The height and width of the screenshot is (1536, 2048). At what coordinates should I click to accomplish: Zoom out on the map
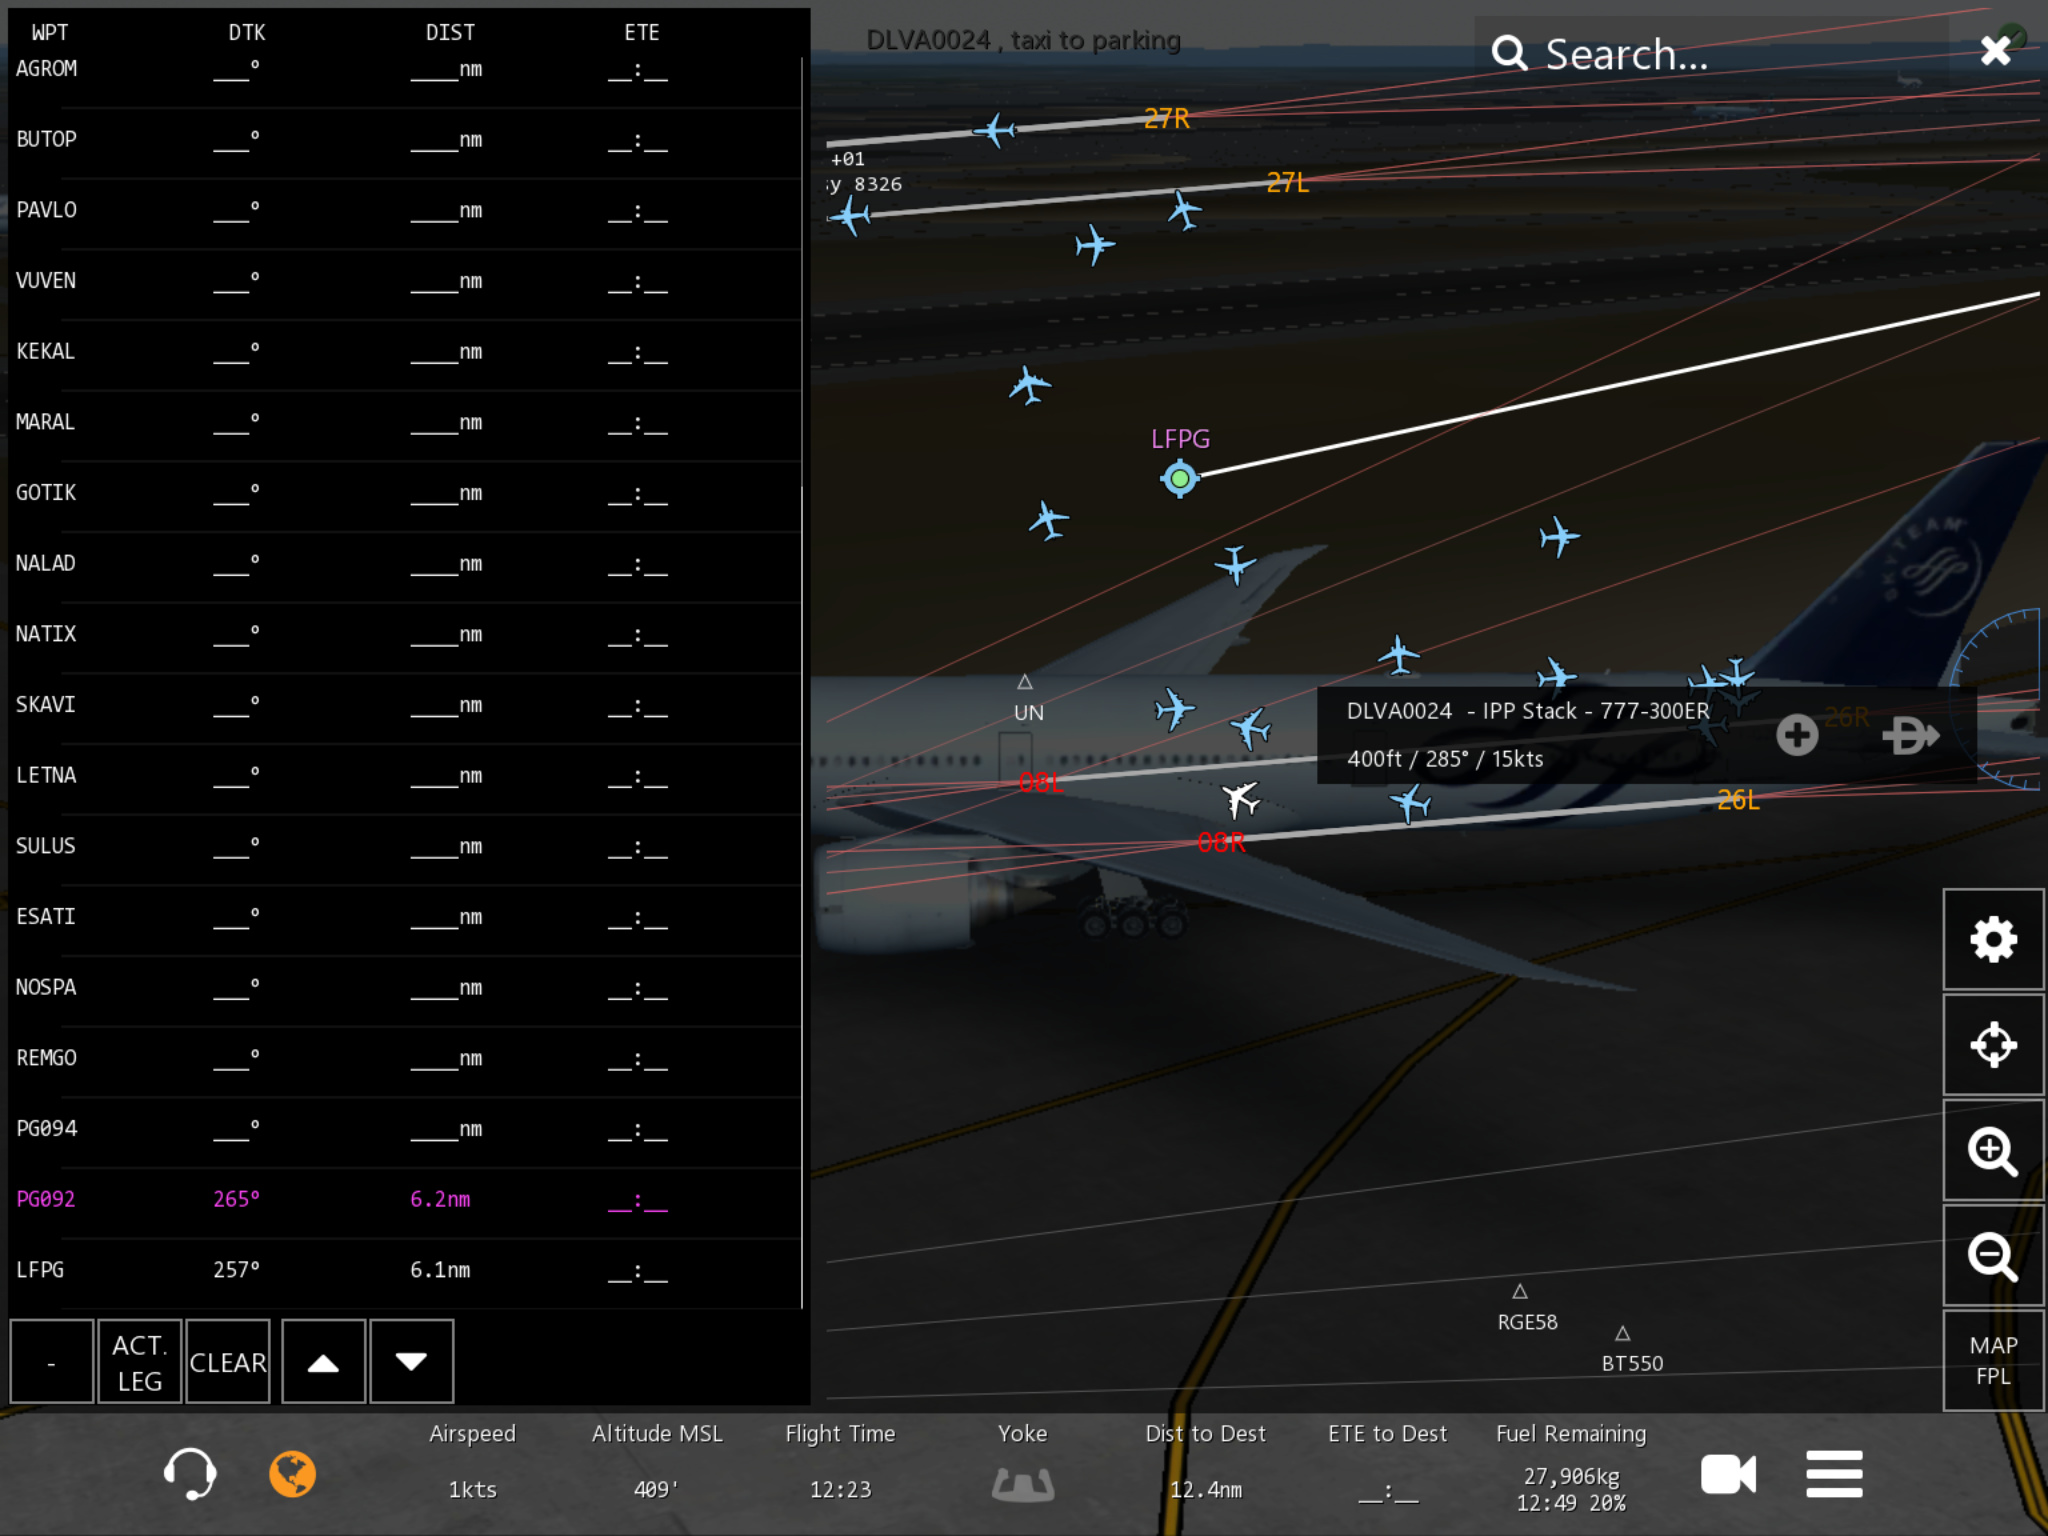pos(1992,1256)
